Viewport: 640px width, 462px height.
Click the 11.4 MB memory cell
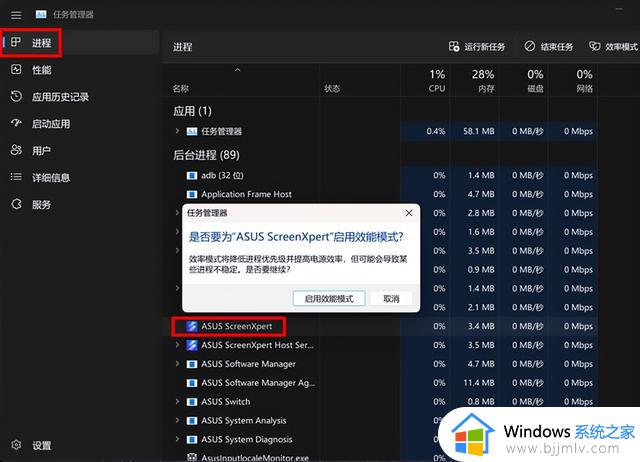pyautogui.click(x=479, y=383)
